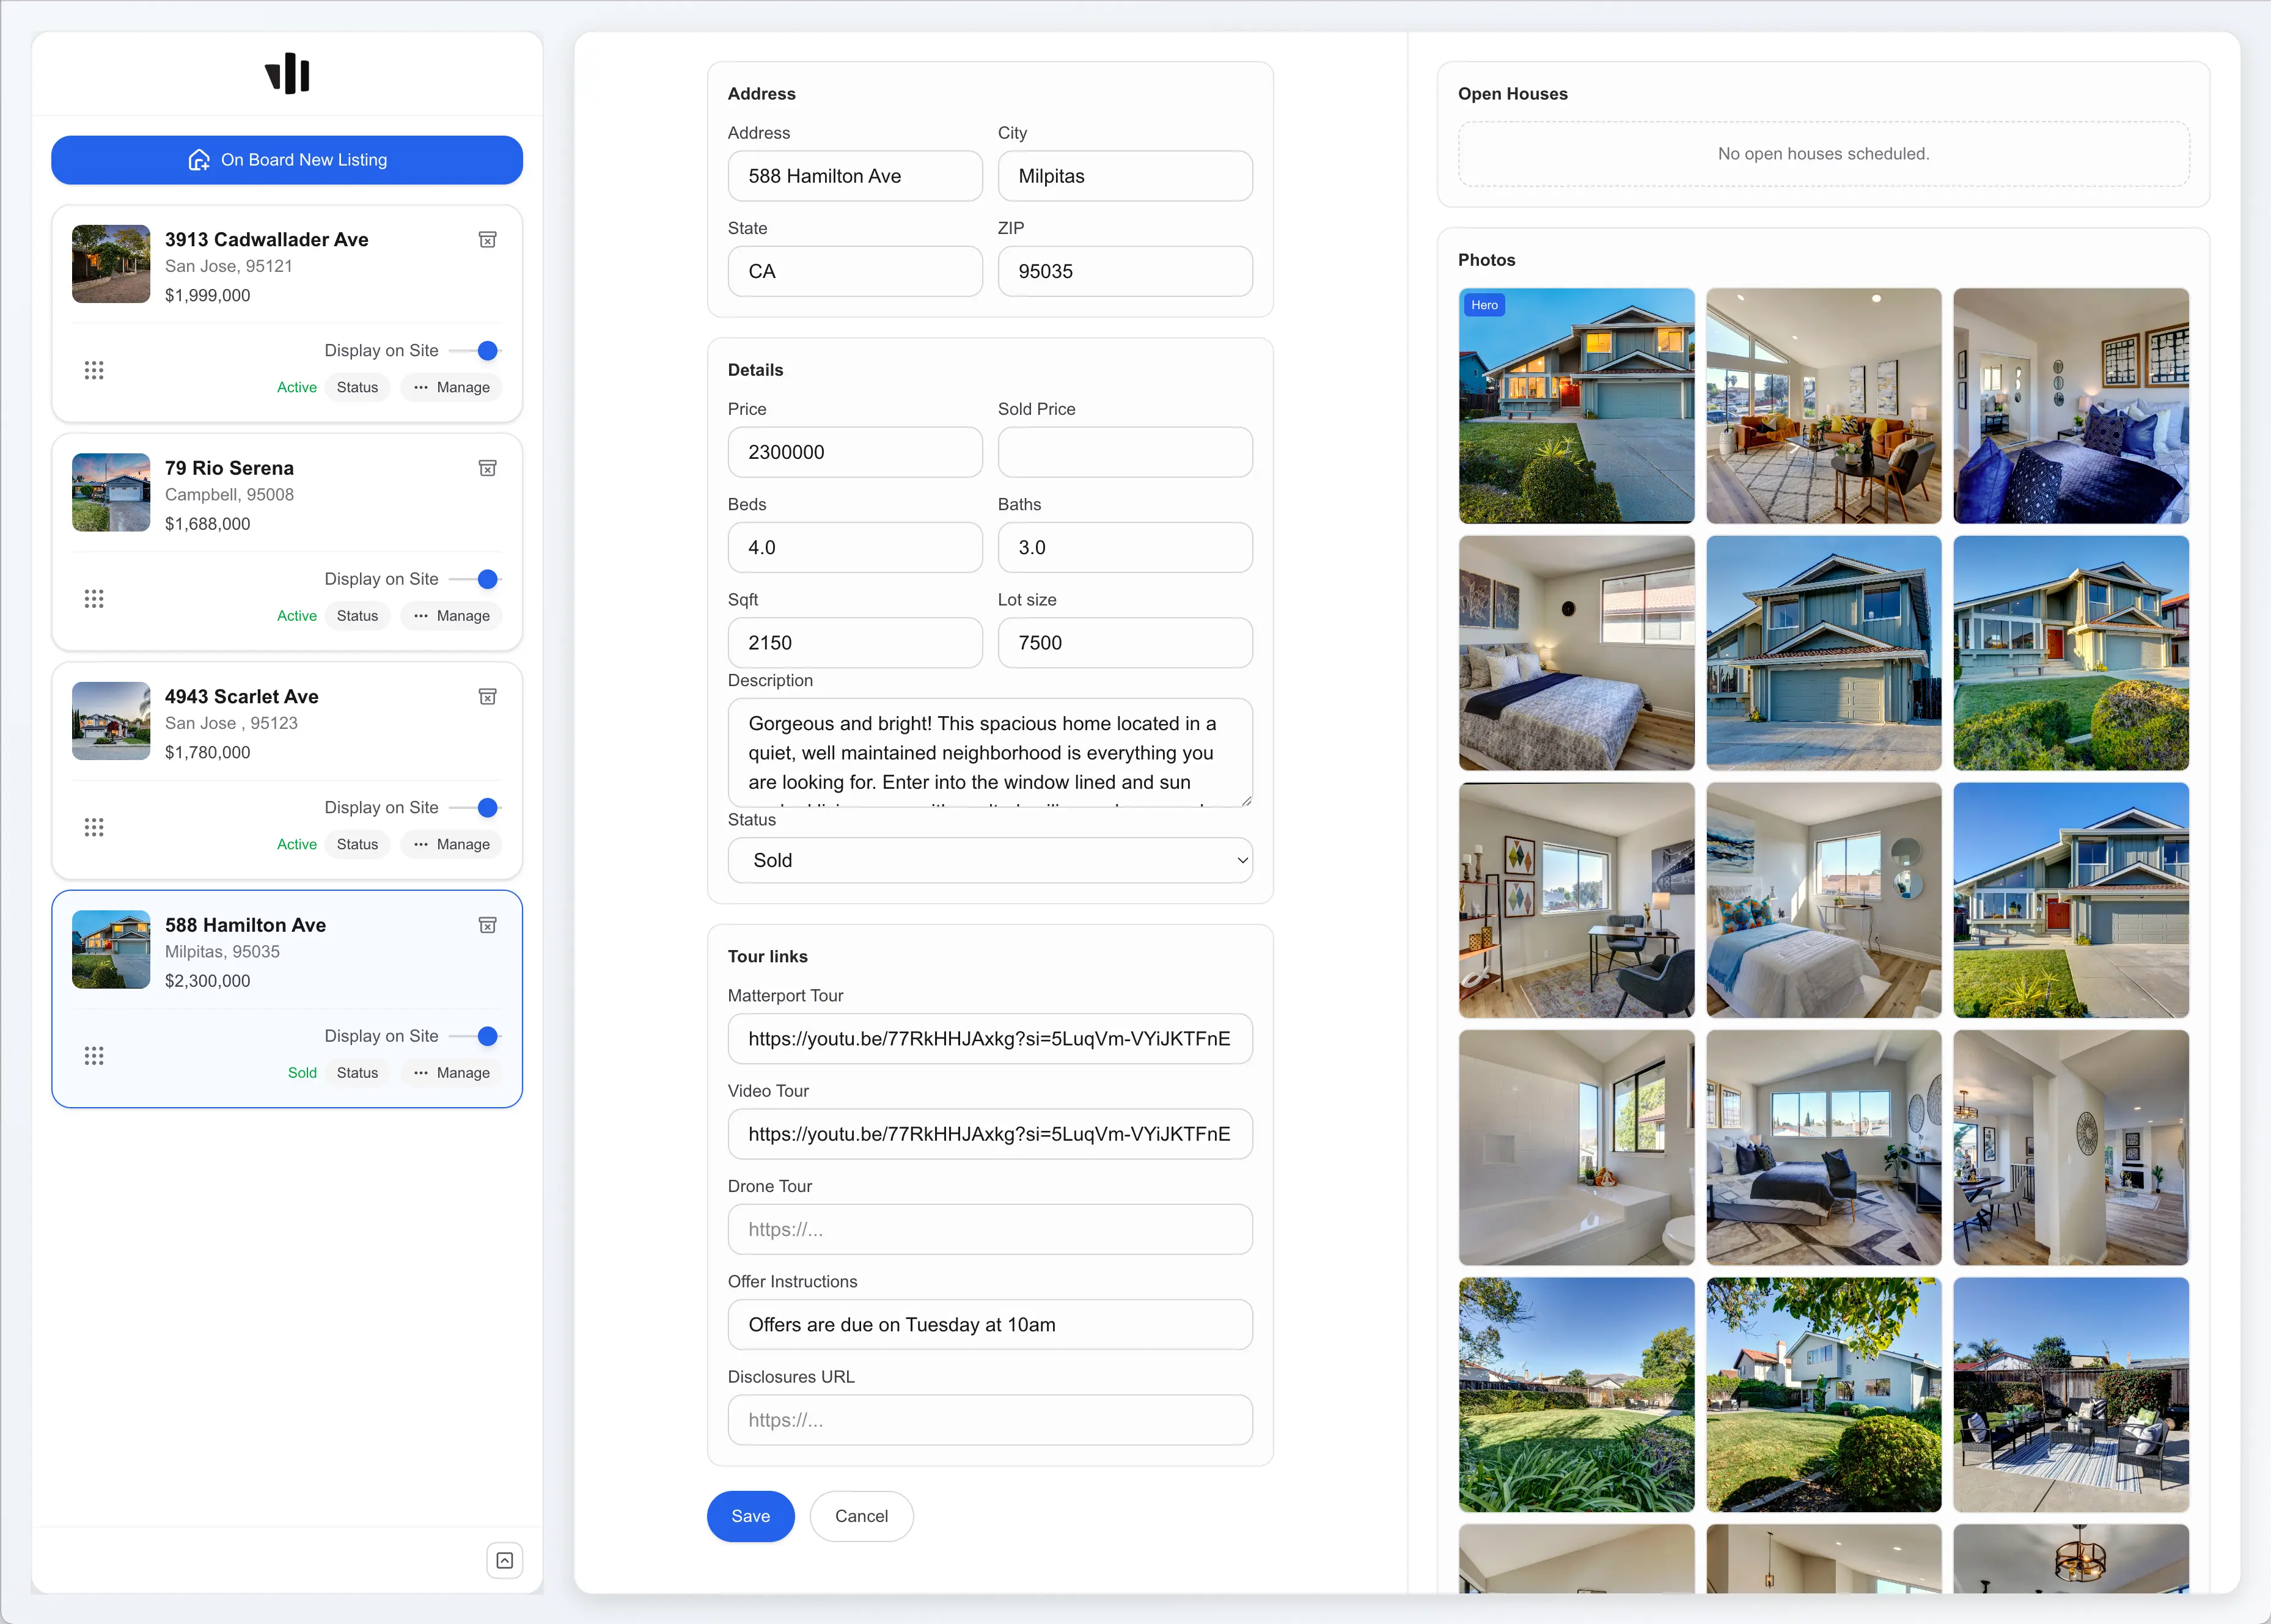Open Manage options for 3913 Cadwallader Ave

[x=451, y=387]
